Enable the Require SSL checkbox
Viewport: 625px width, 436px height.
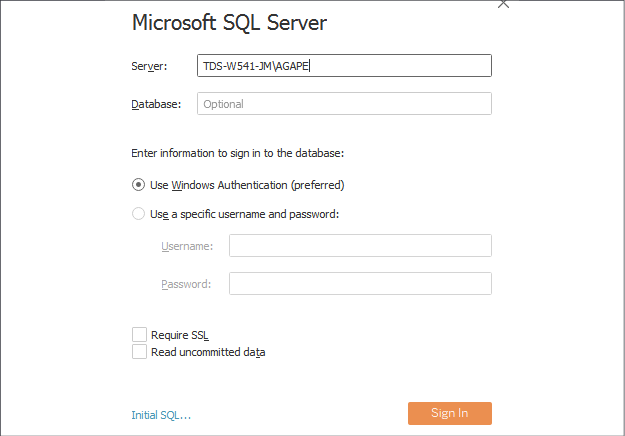(139, 335)
